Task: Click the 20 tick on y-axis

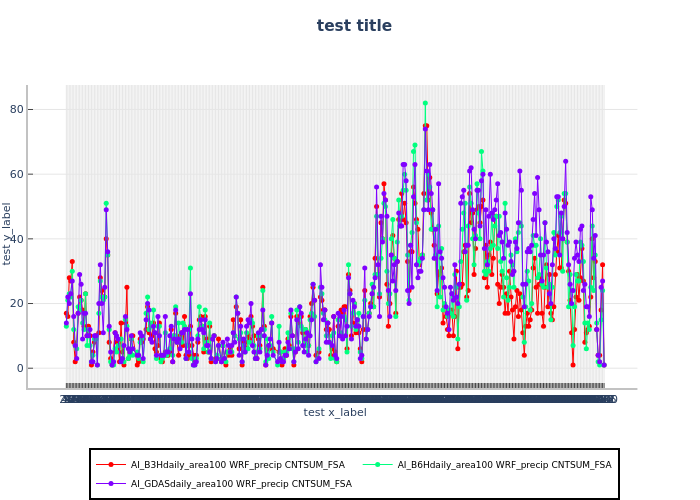Action: (x=43, y=303)
